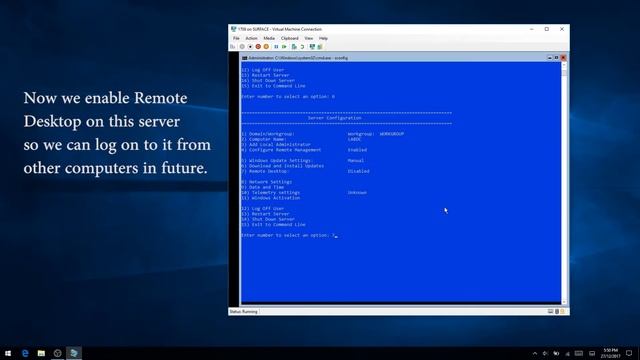Image resolution: width=640 pixels, height=360 pixels.
Task: Maximize the inner cmd.exe sconfig window
Action: click(x=556, y=58)
